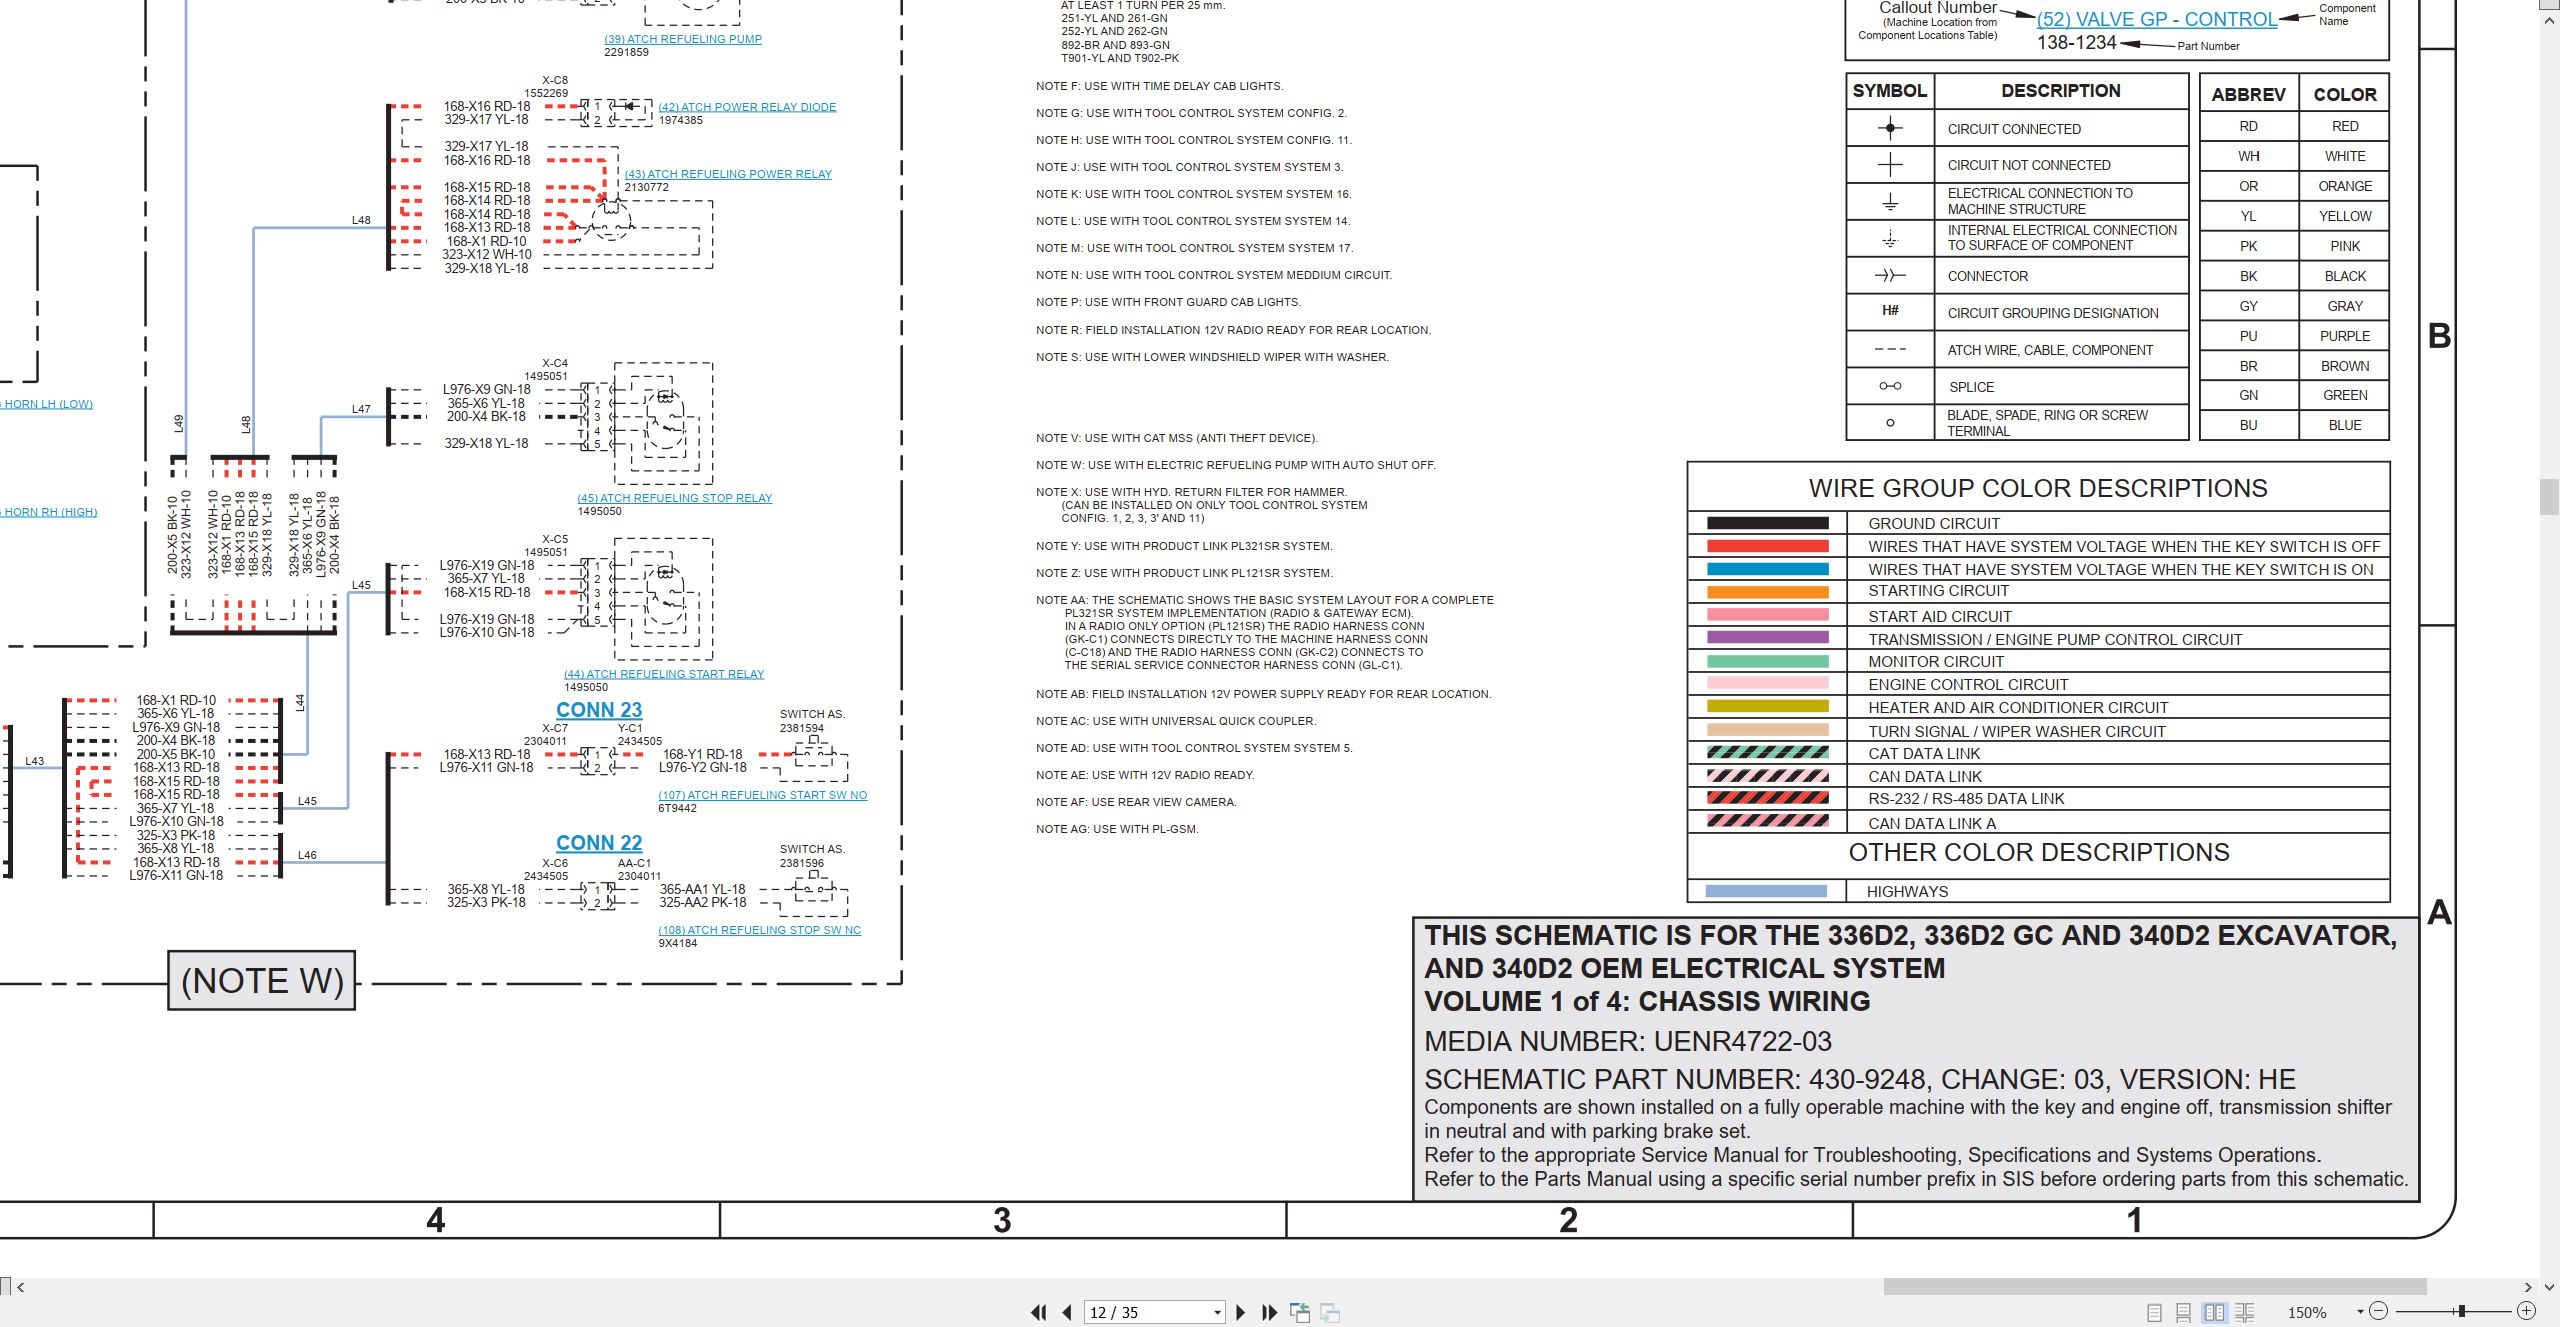Open the (52) VALVE GP - CONTROL link

tap(2157, 19)
